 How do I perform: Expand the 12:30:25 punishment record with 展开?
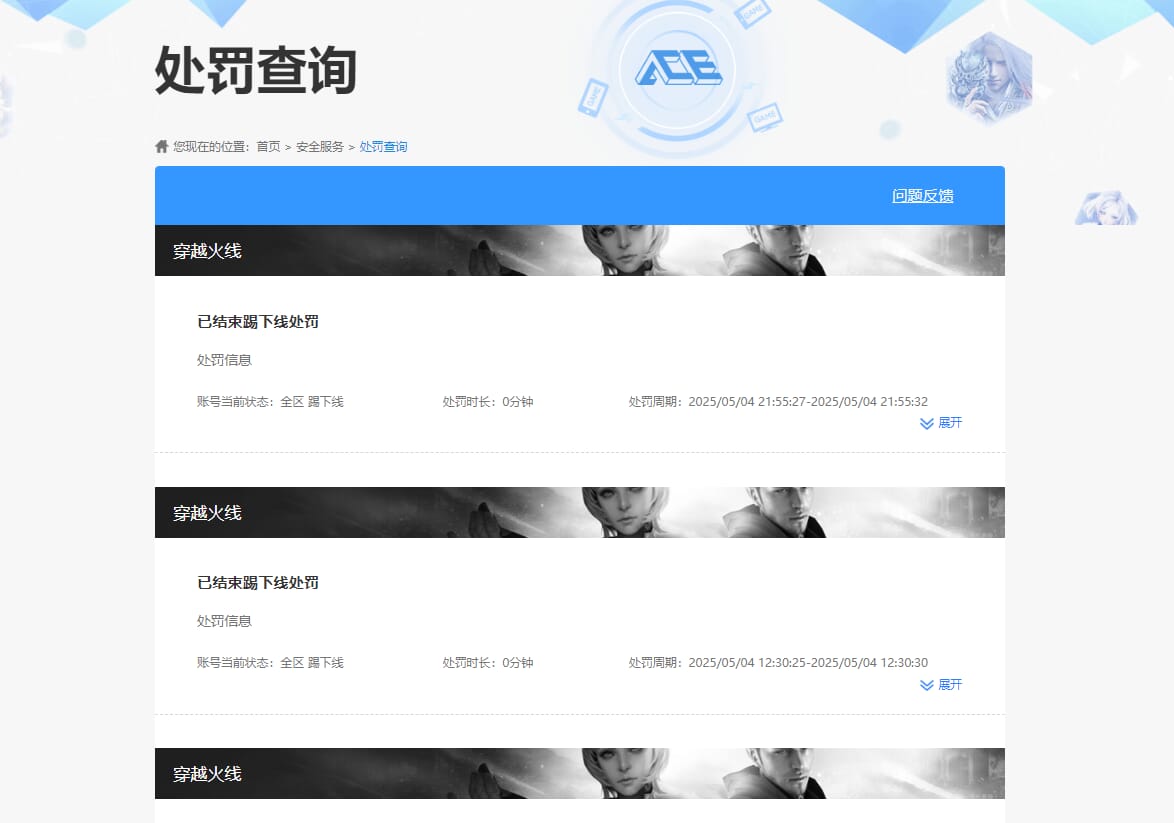tap(941, 684)
